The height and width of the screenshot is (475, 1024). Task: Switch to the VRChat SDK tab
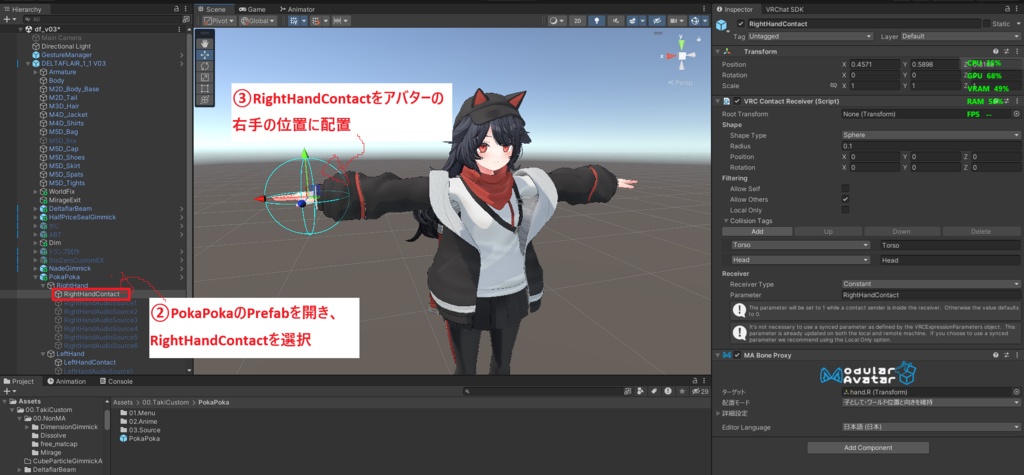(786, 9)
